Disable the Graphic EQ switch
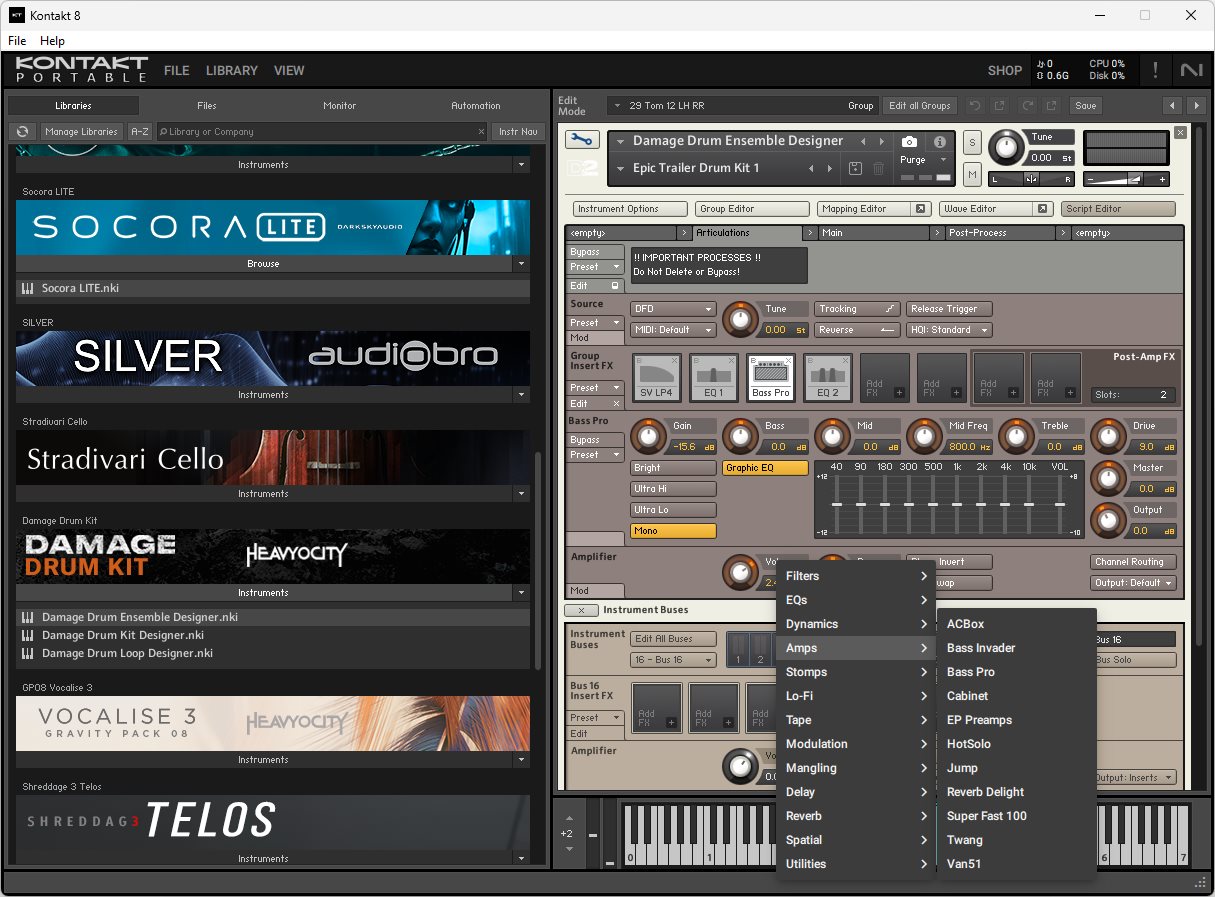The image size is (1215, 897). click(x=765, y=468)
